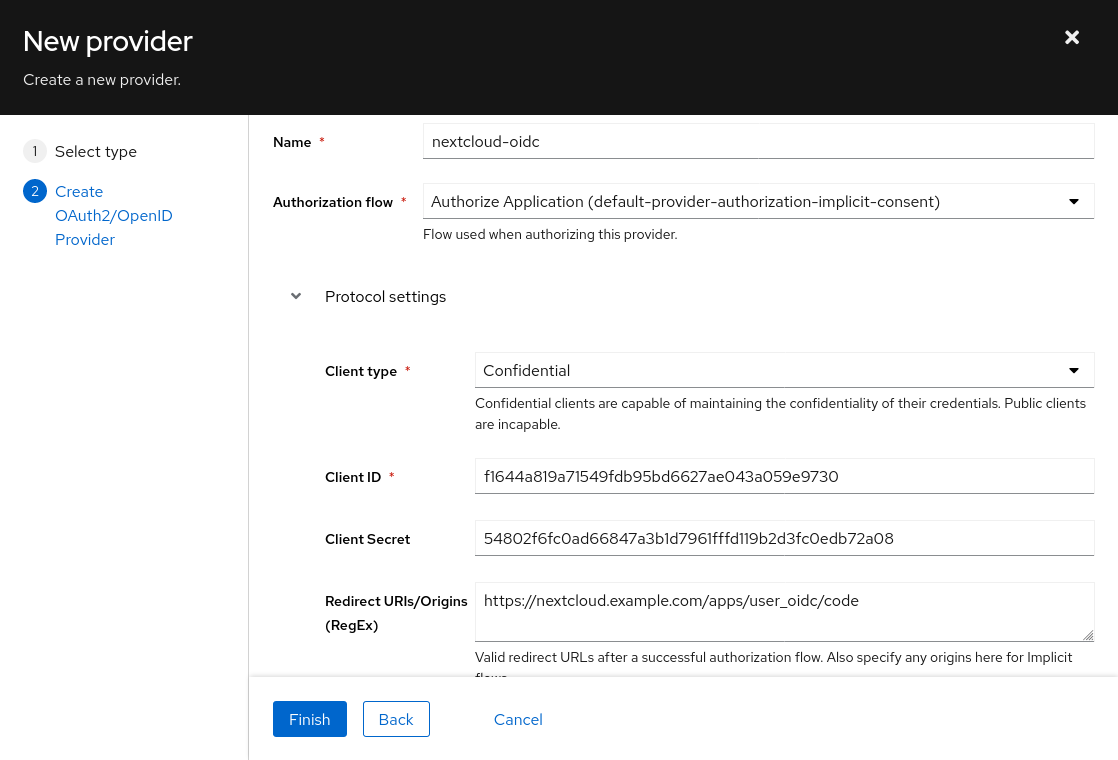This screenshot has width=1118, height=760.
Task: Go to the Select type step
Action: tap(95, 152)
